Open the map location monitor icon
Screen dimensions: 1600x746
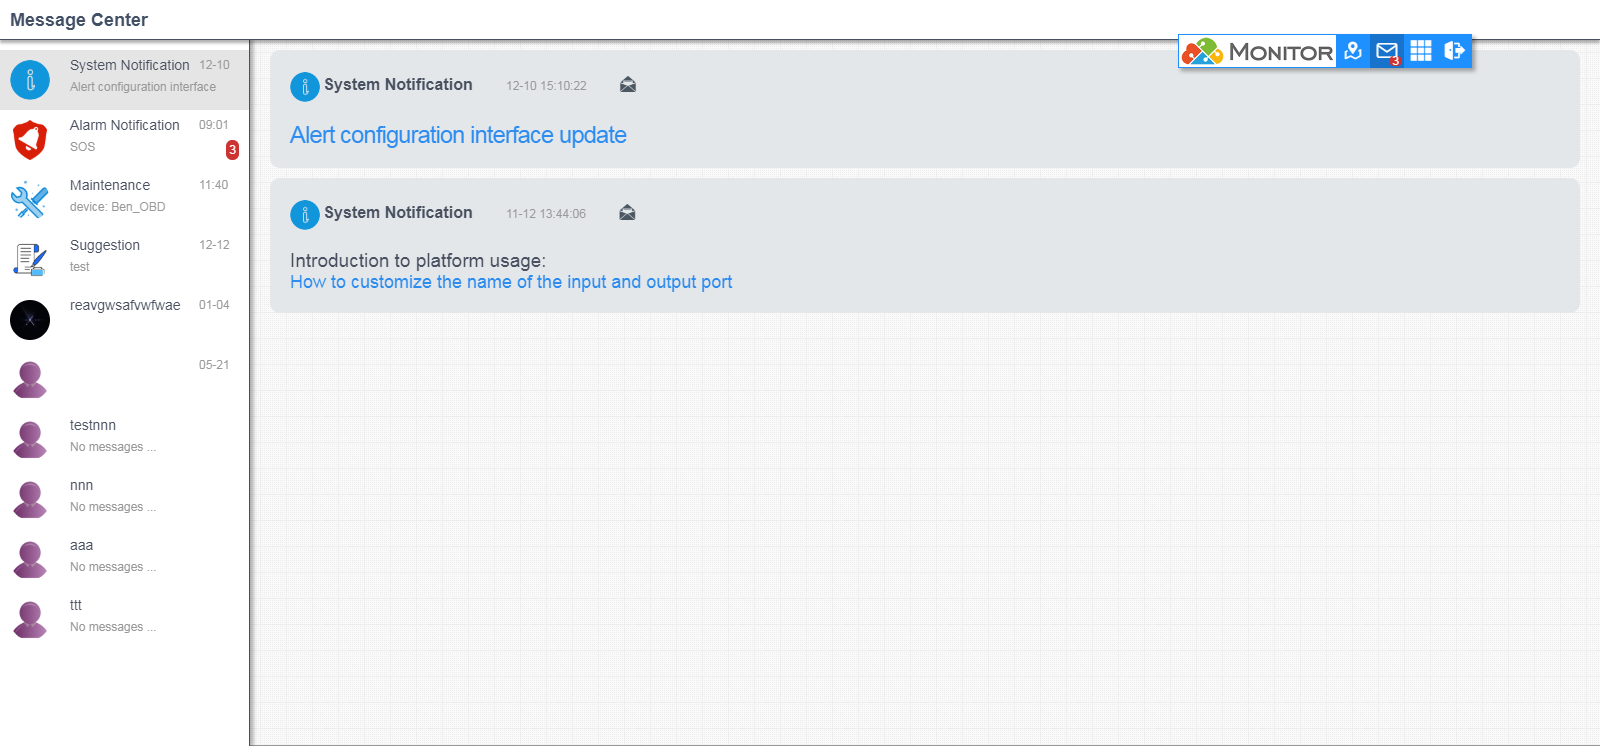[x=1353, y=51]
